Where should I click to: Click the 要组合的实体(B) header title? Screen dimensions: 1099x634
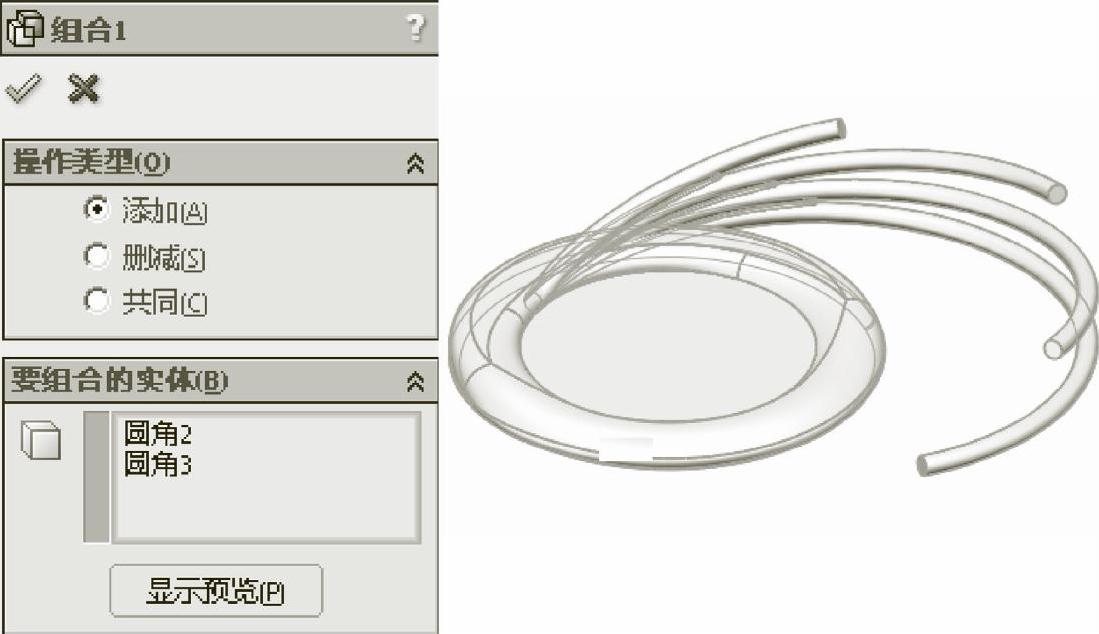pyautogui.click(x=120, y=380)
